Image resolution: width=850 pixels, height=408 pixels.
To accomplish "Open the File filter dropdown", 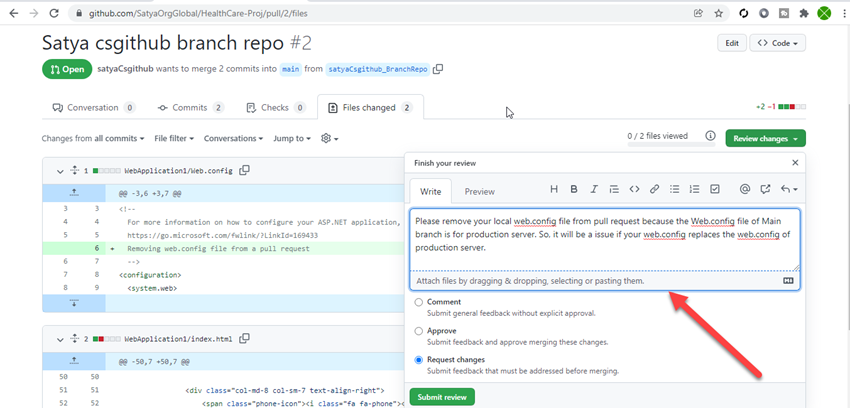I will coord(174,139).
